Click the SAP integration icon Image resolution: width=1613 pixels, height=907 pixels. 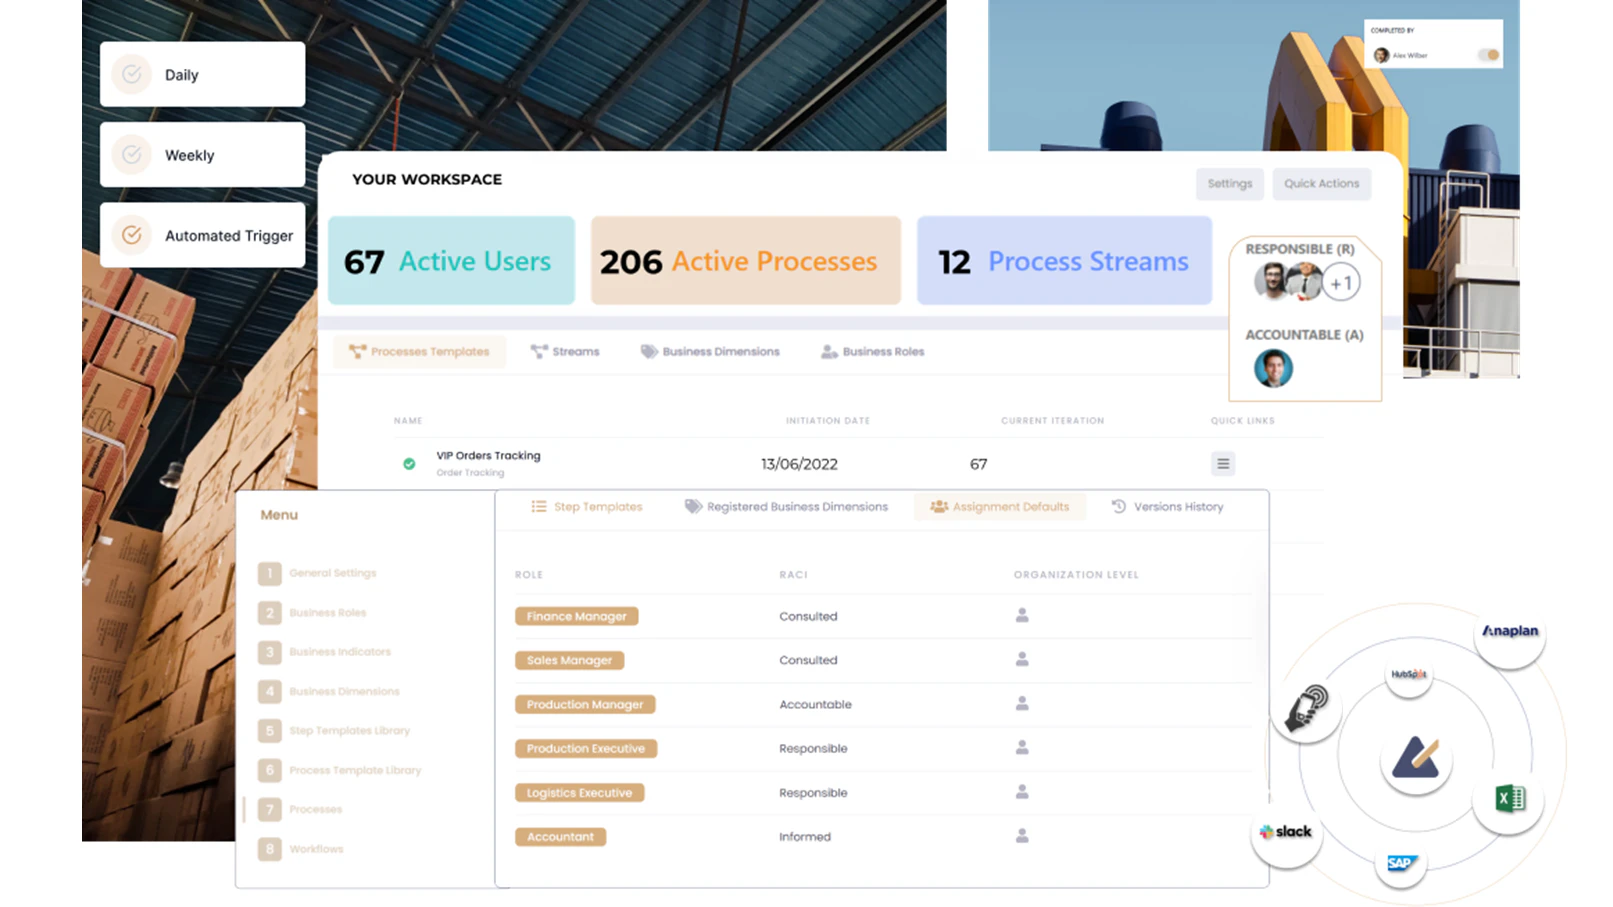click(1400, 863)
